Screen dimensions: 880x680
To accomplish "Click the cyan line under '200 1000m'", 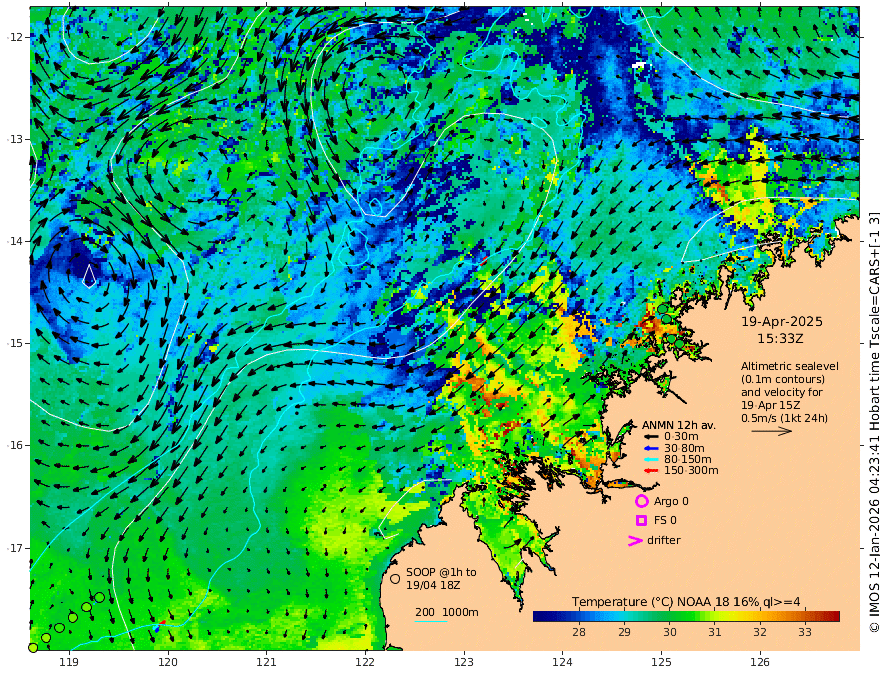I will (x=430, y=621).
